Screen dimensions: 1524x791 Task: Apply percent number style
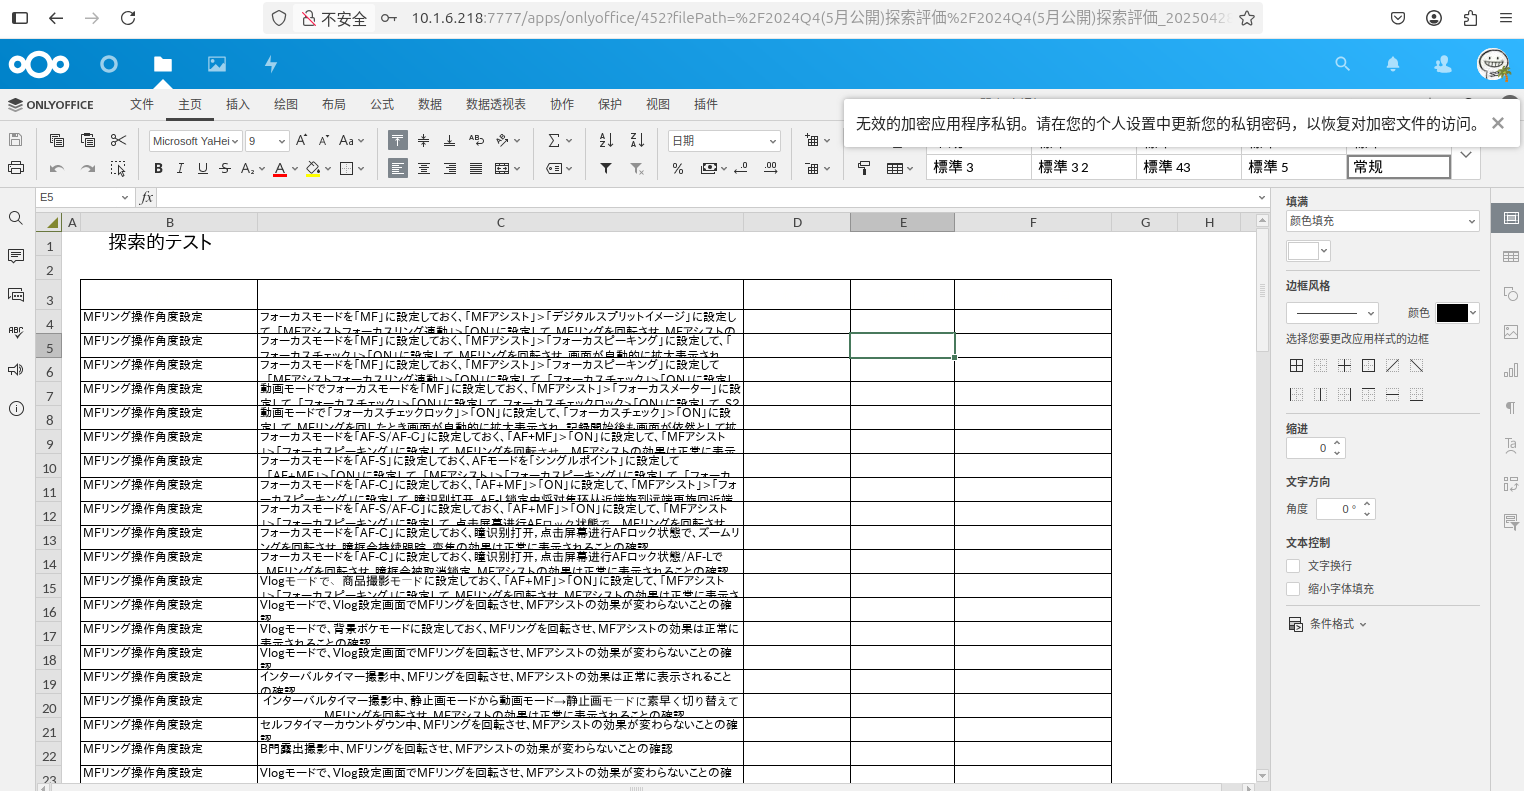point(678,169)
